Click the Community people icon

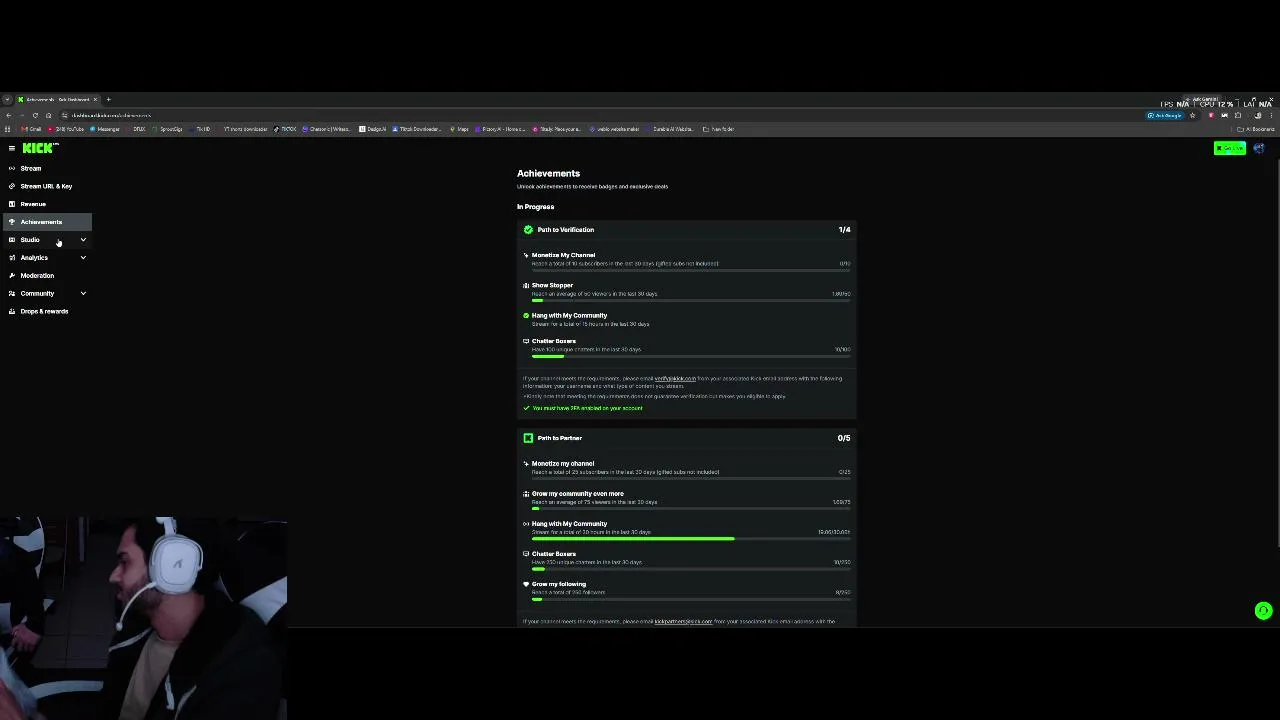pyautogui.click(x=12, y=294)
